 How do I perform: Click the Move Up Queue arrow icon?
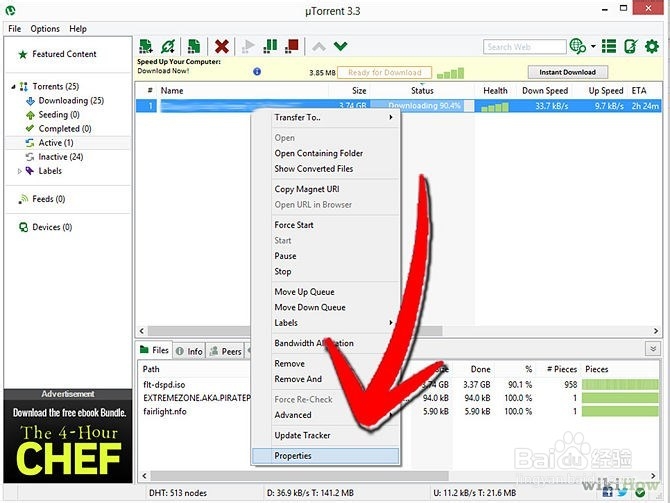(x=319, y=46)
